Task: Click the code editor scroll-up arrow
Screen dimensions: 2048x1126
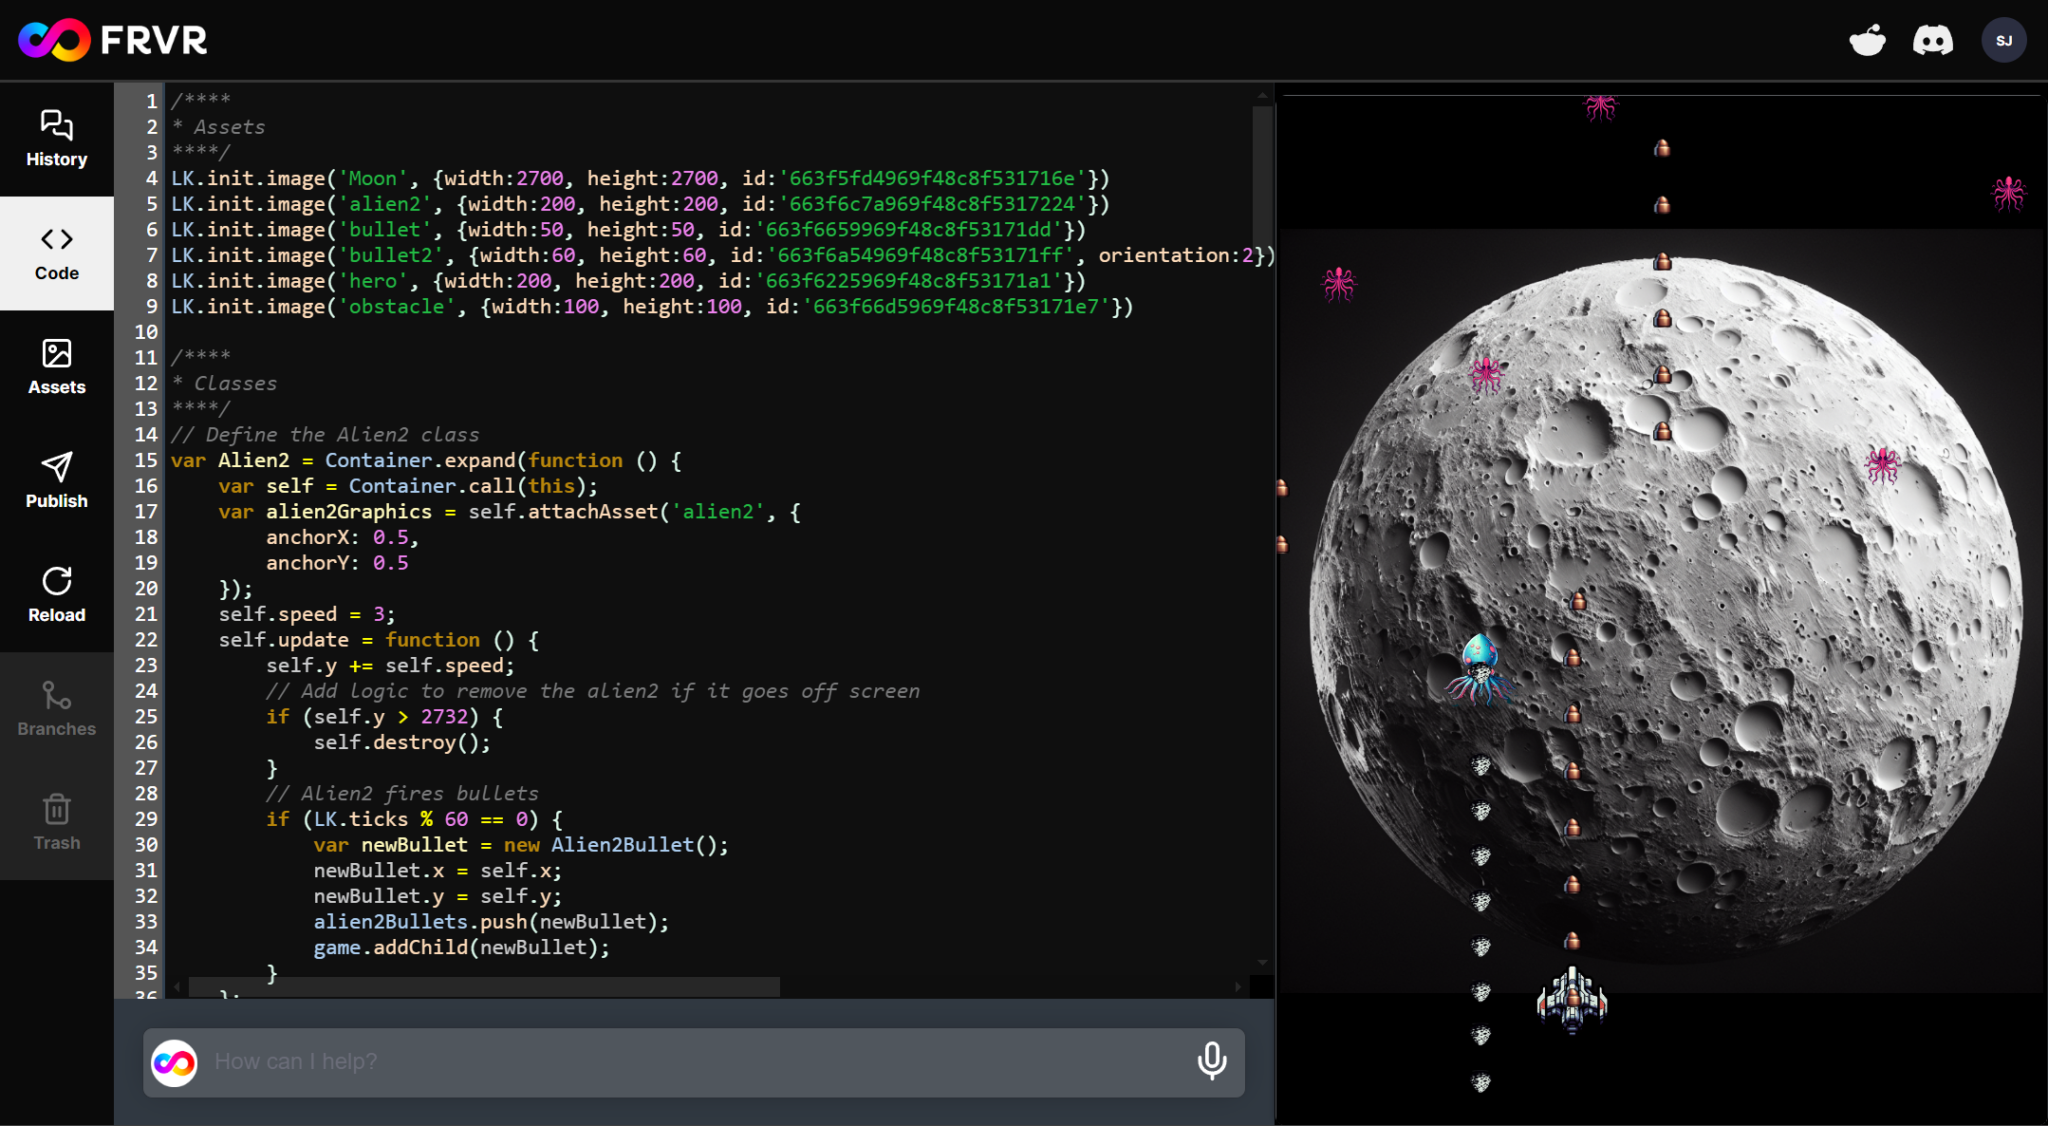Action: [x=1262, y=96]
